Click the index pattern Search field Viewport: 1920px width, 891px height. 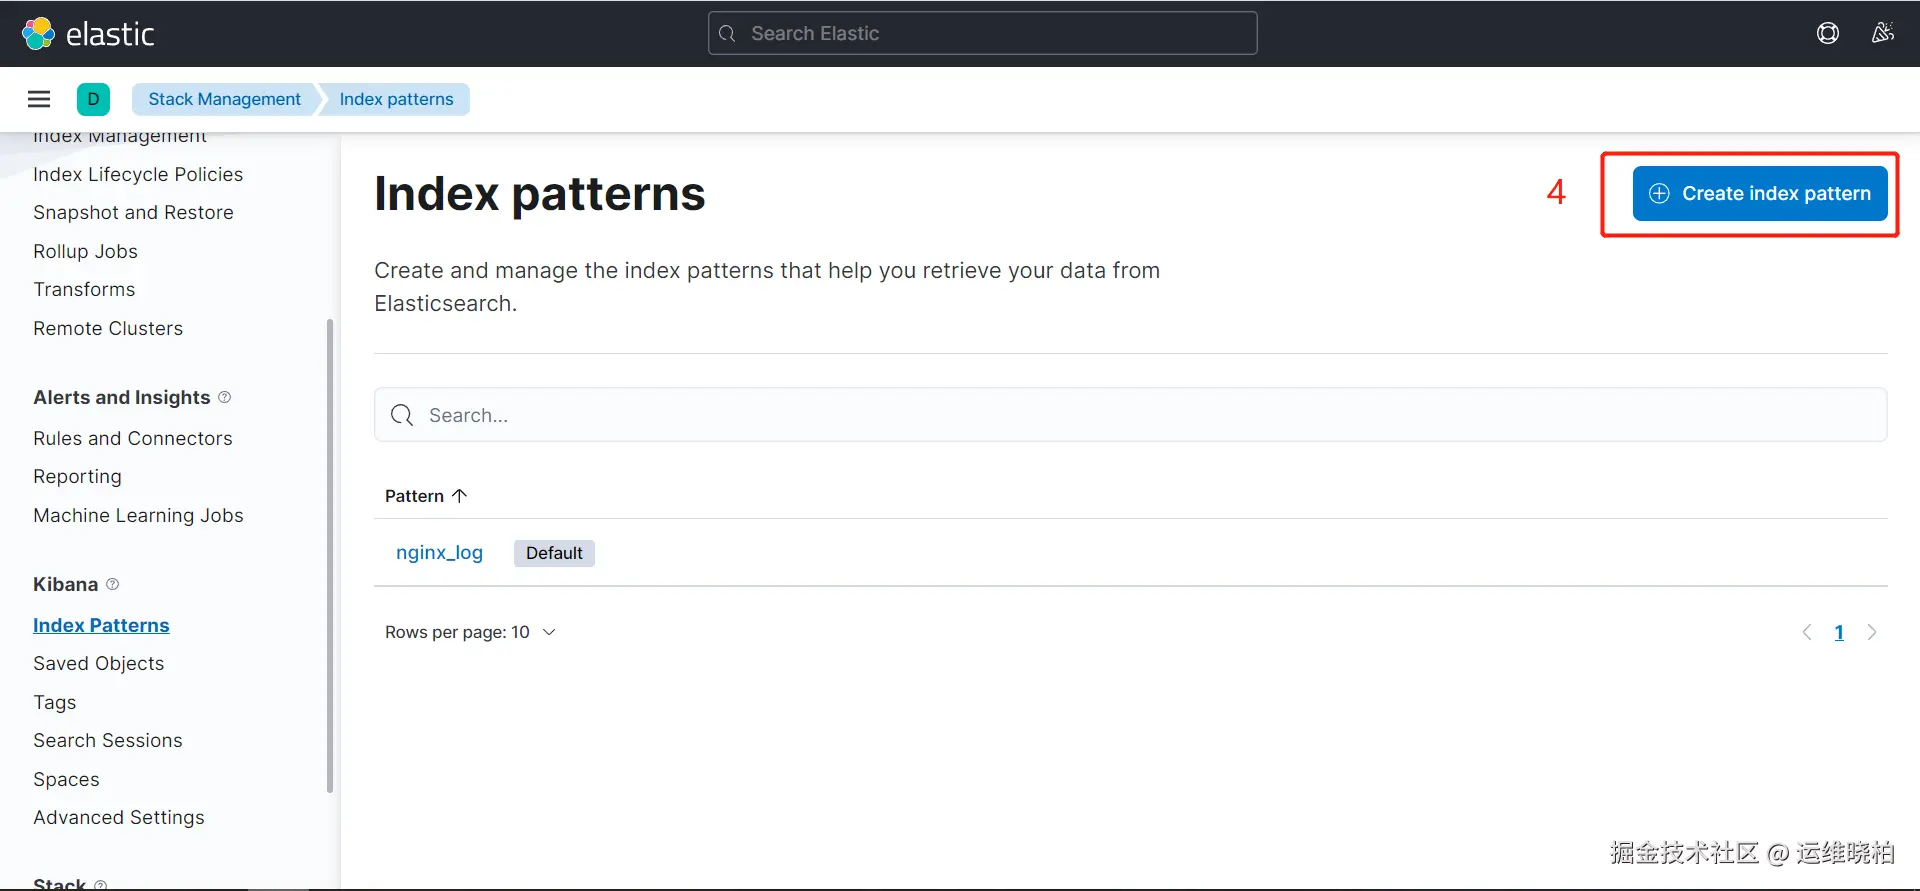[x=1130, y=415]
